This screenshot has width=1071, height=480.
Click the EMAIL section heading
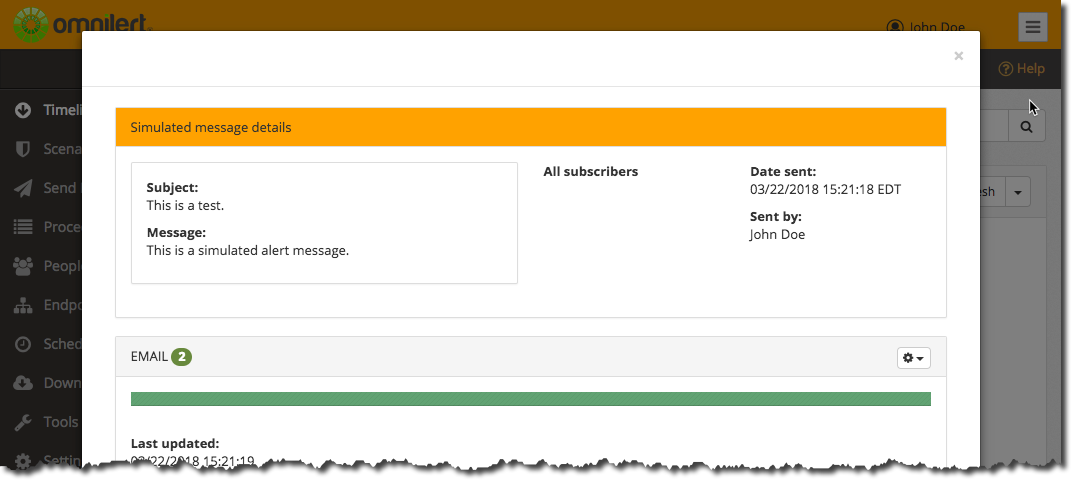pyautogui.click(x=149, y=356)
